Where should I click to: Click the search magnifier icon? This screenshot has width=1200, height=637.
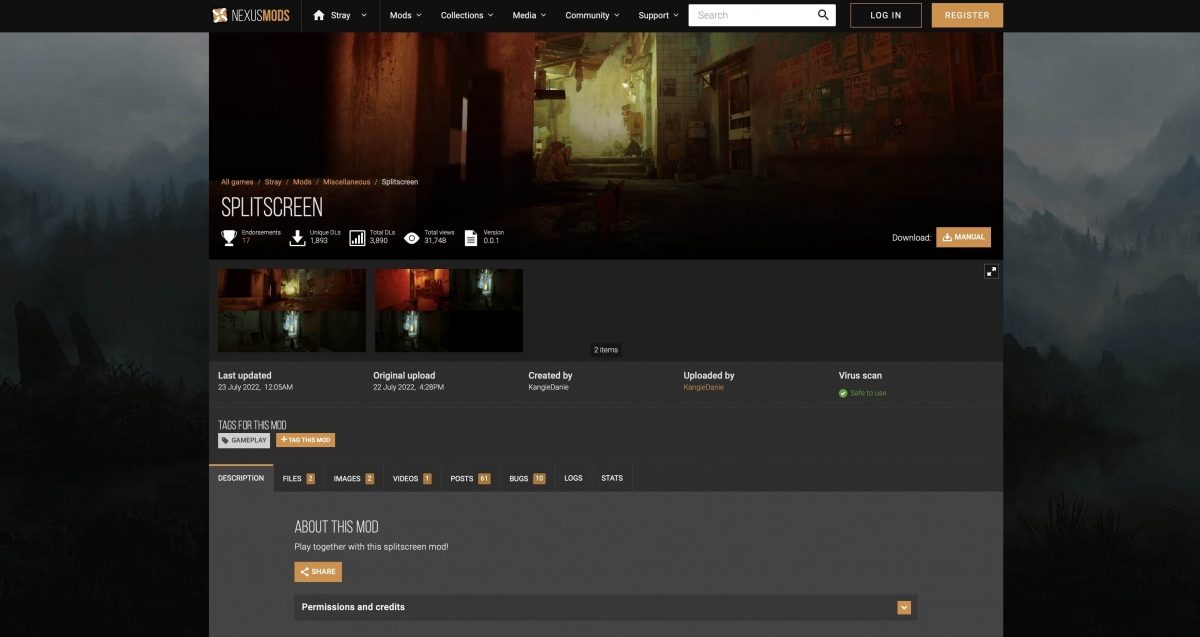[823, 15]
